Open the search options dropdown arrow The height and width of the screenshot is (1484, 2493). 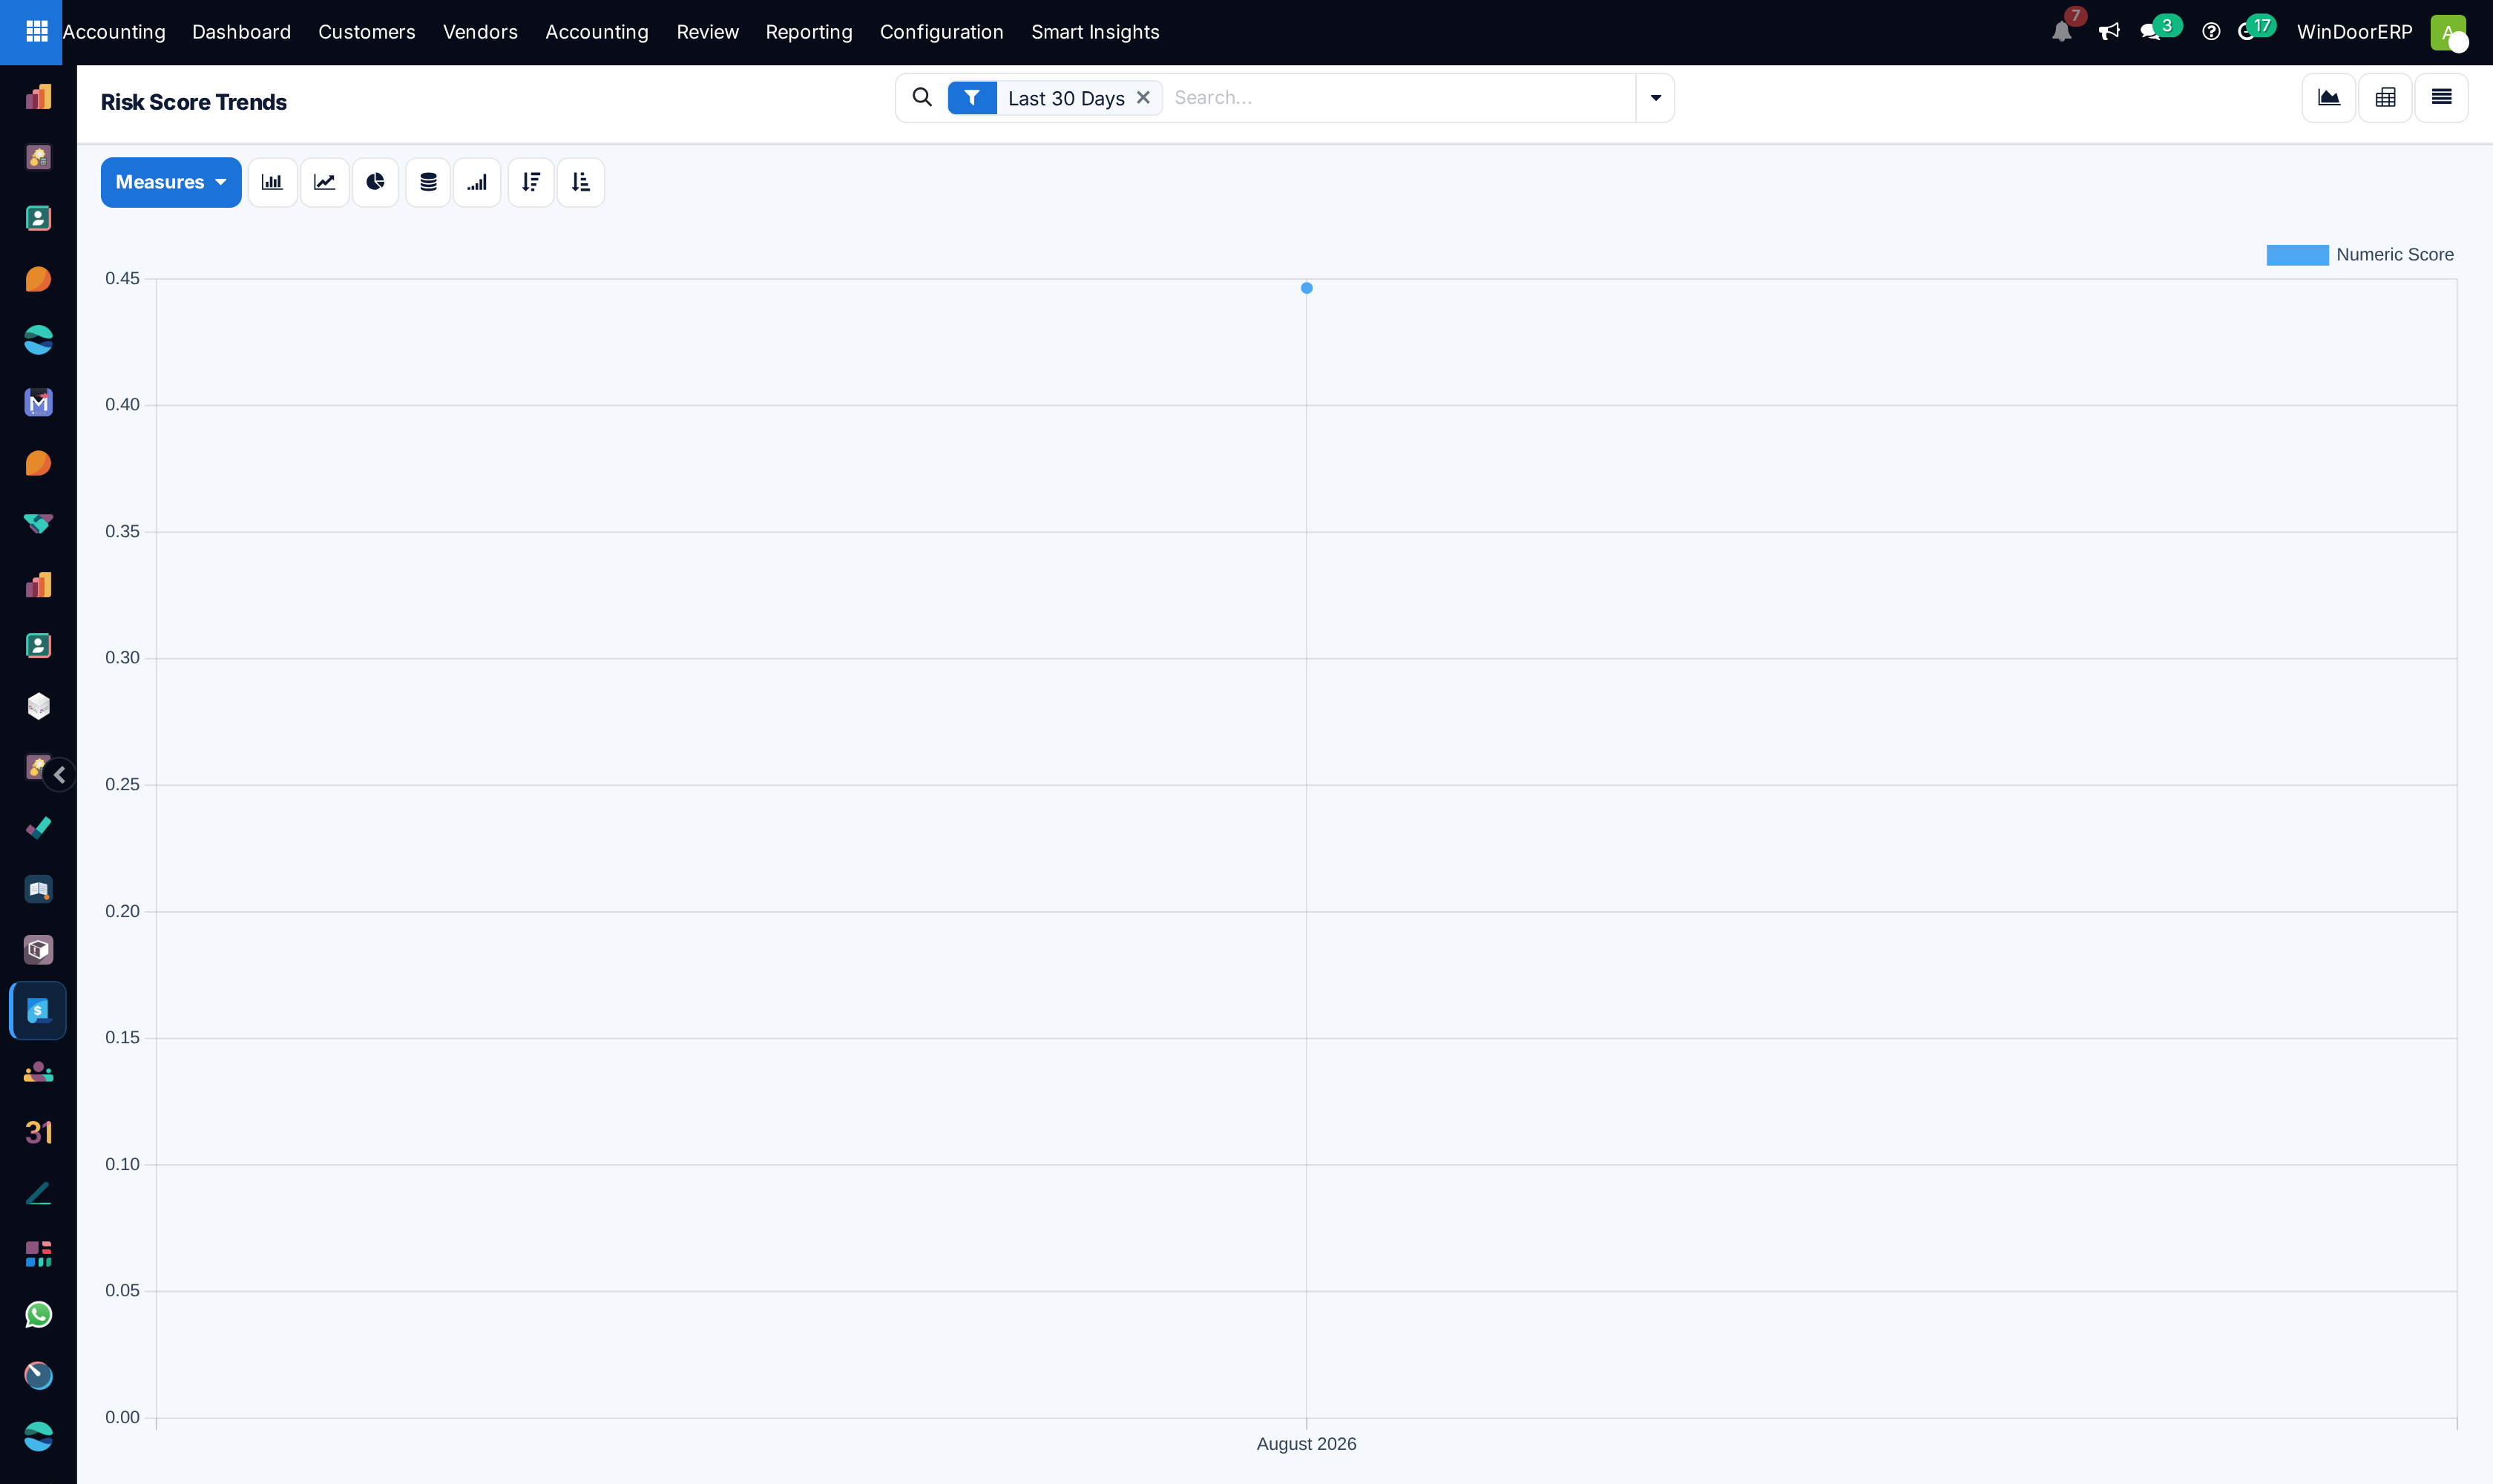pyautogui.click(x=1655, y=98)
